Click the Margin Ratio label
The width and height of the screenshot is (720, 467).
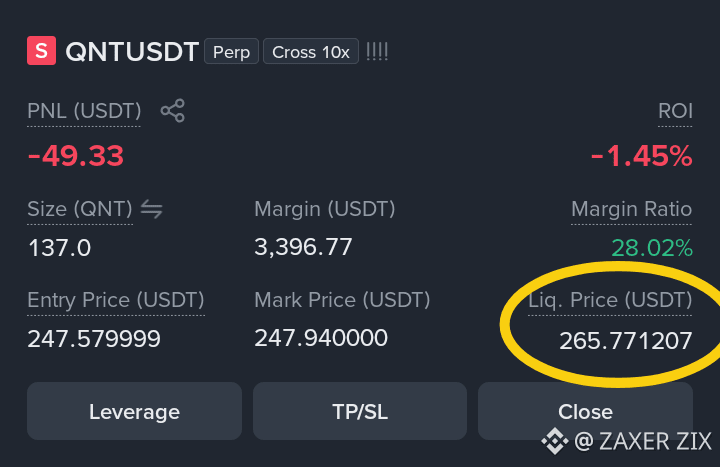(x=631, y=209)
